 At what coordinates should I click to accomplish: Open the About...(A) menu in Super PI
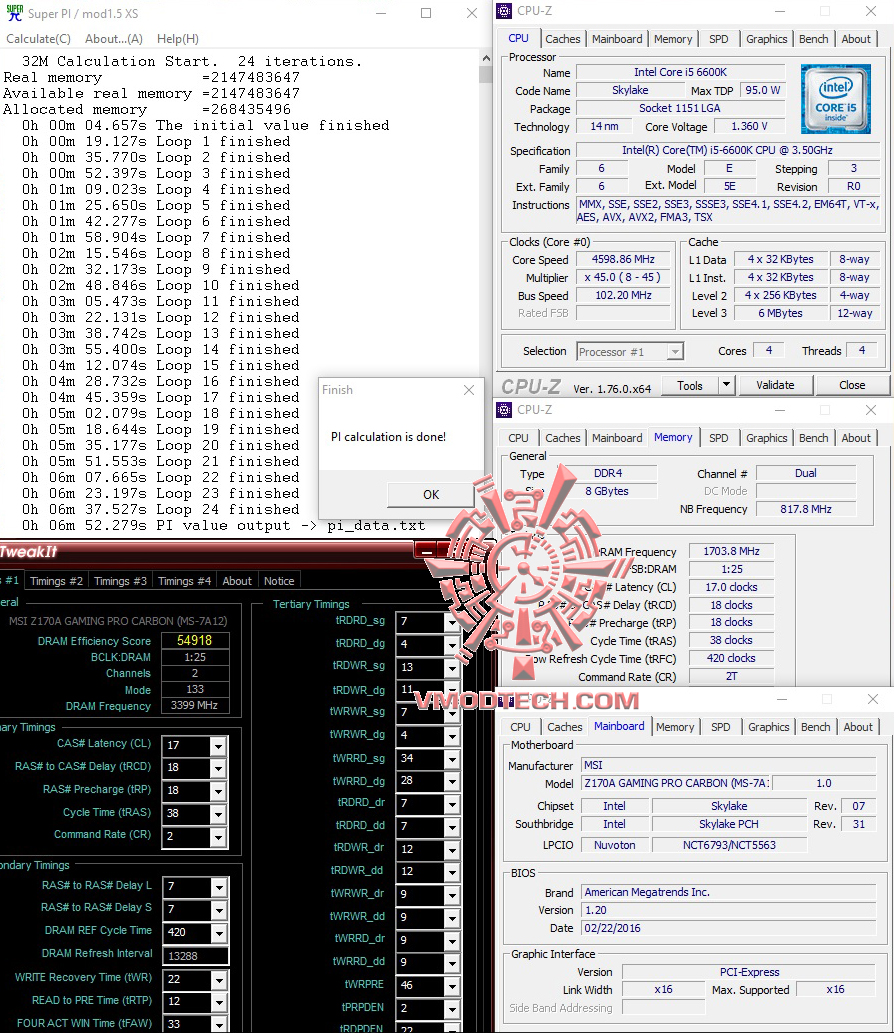114,39
